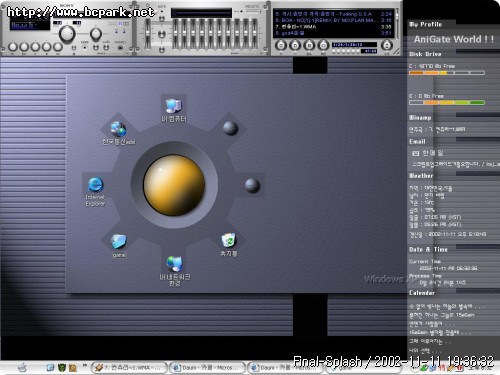500x375 pixels.
Task: Expand the quick launch overflow chevron
Action: pos(85,366)
